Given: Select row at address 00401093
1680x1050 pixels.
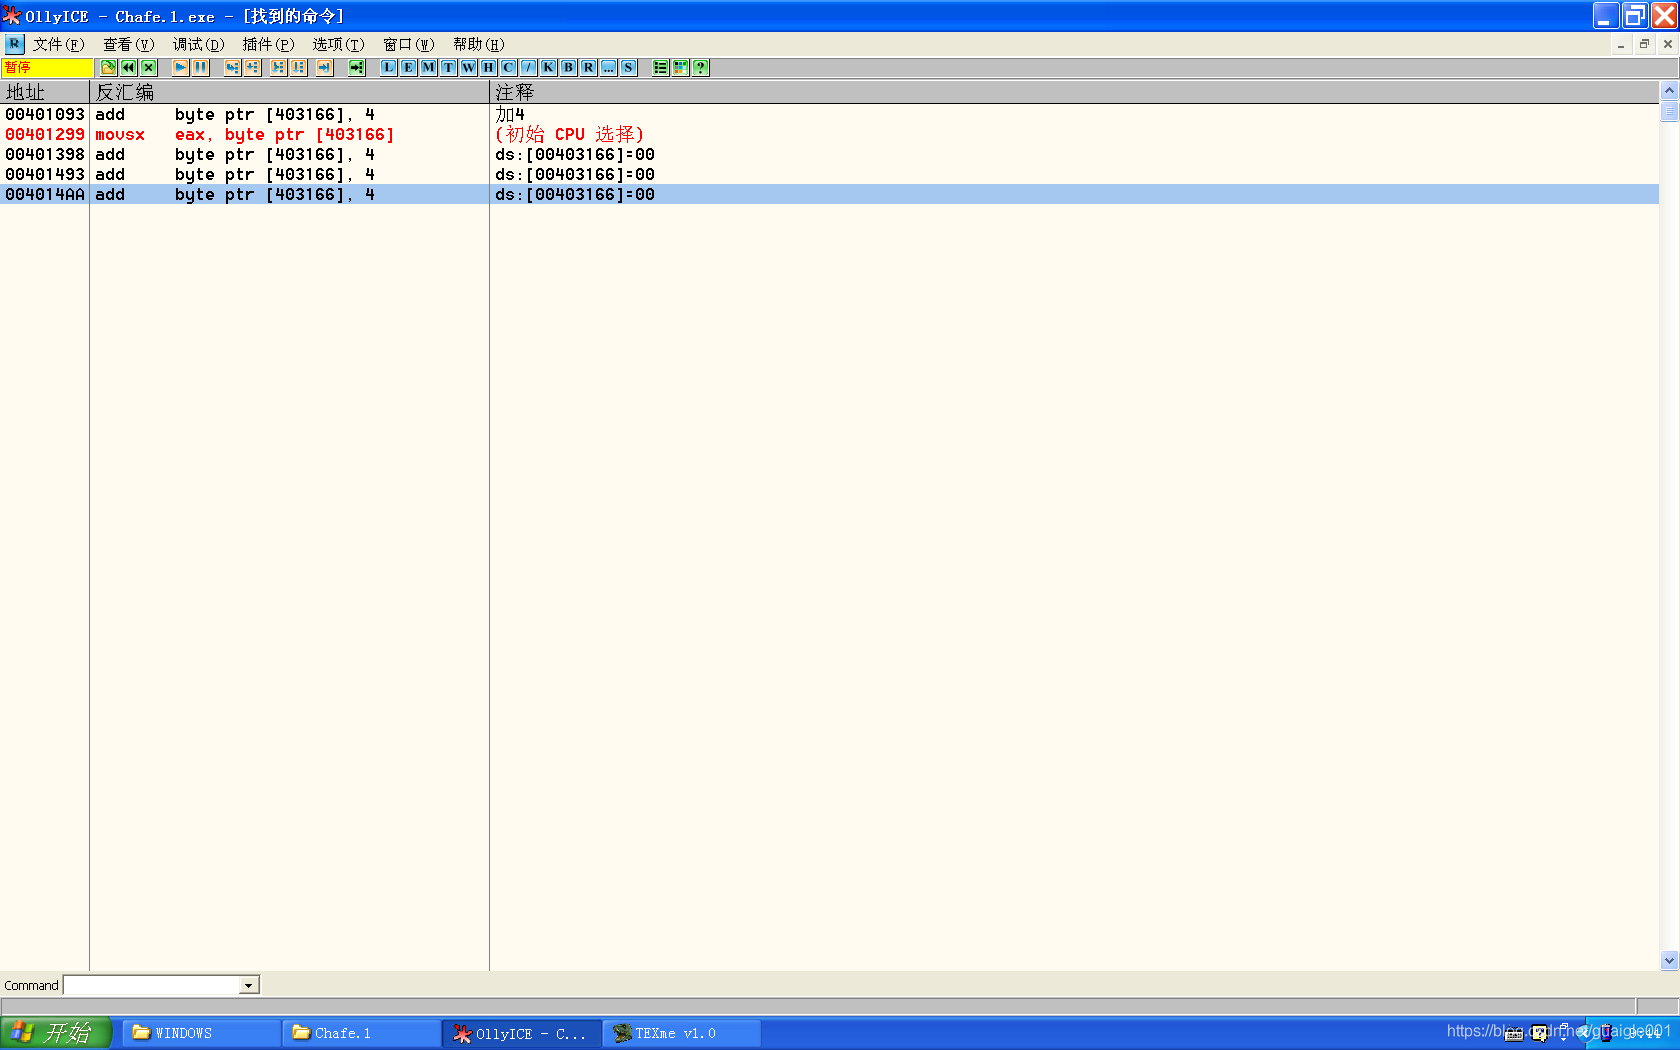Looking at the screenshot, I should click(x=829, y=114).
